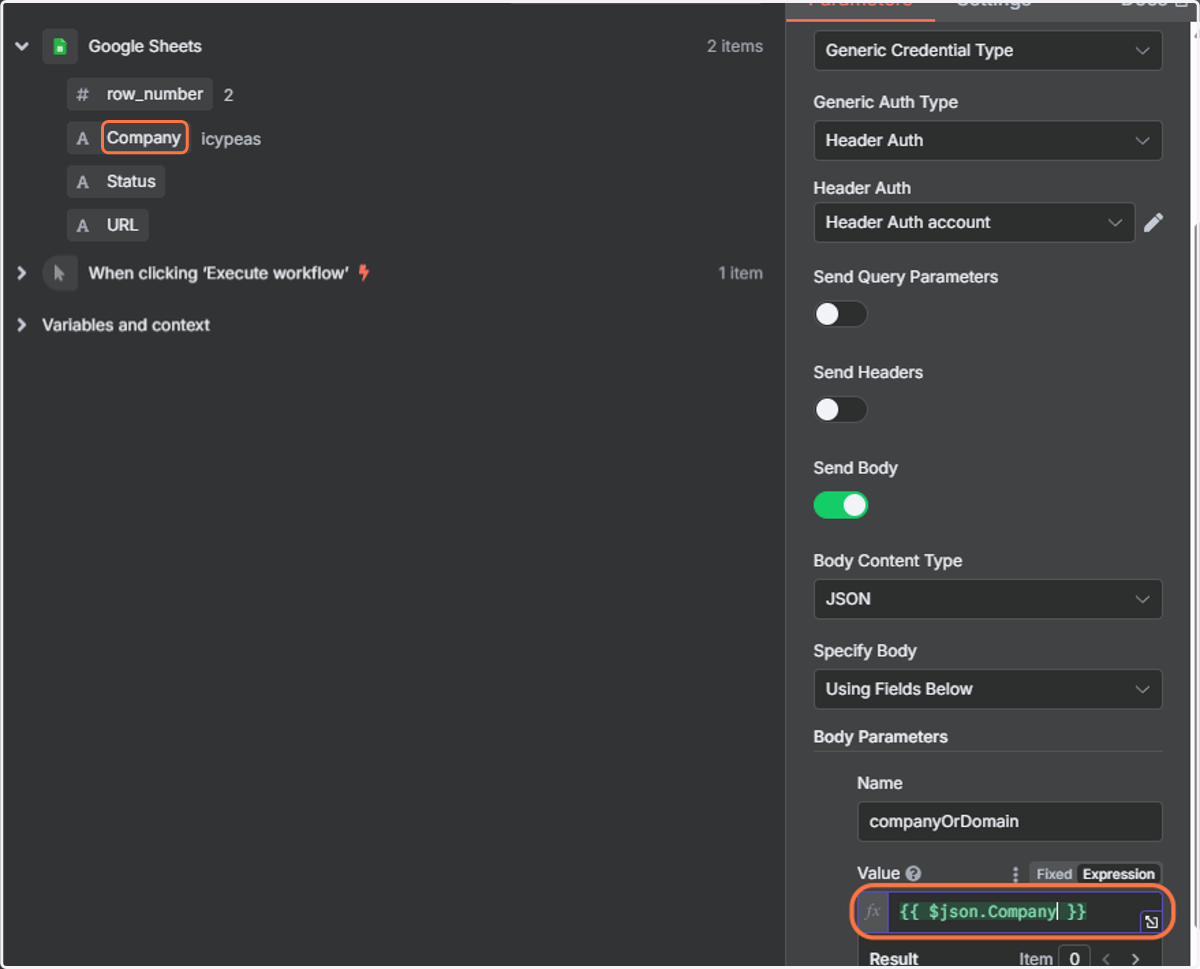
Task: Click the companyOrDomain Name input field
Action: click(x=1010, y=822)
